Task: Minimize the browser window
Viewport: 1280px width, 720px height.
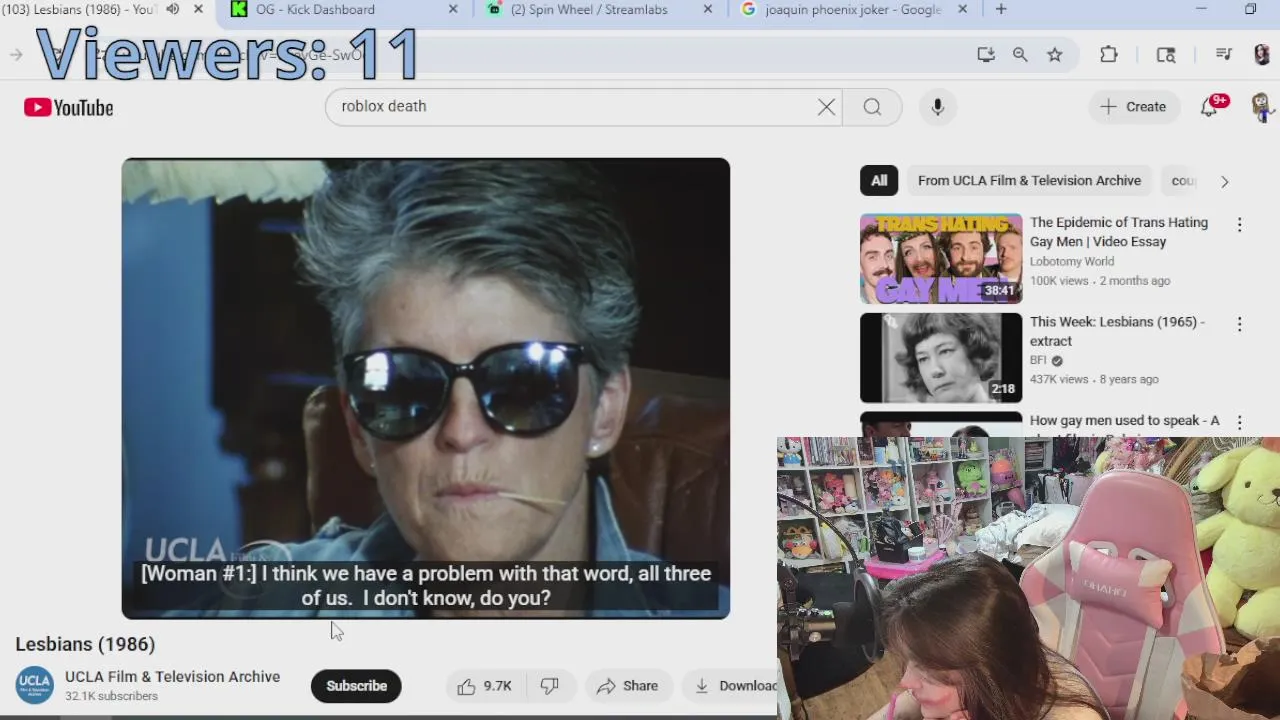Action: (x=1201, y=10)
